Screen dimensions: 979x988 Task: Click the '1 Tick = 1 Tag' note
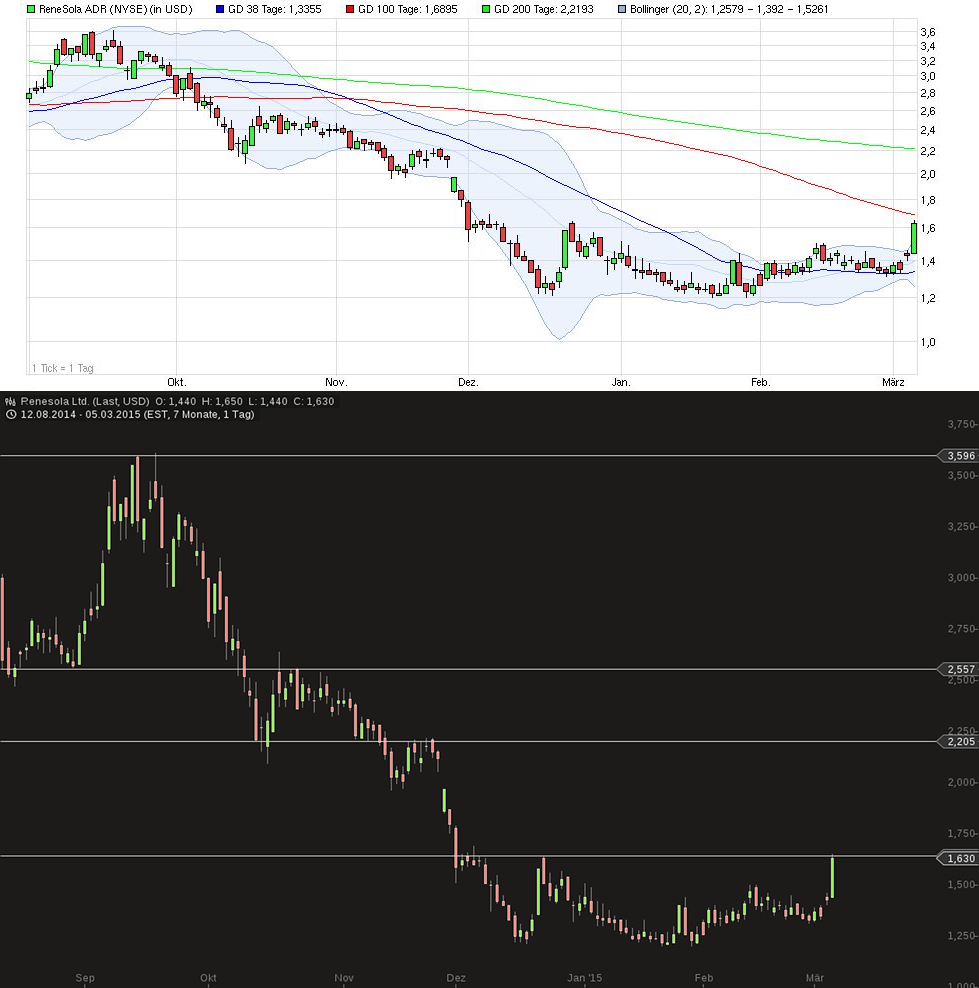point(62,368)
